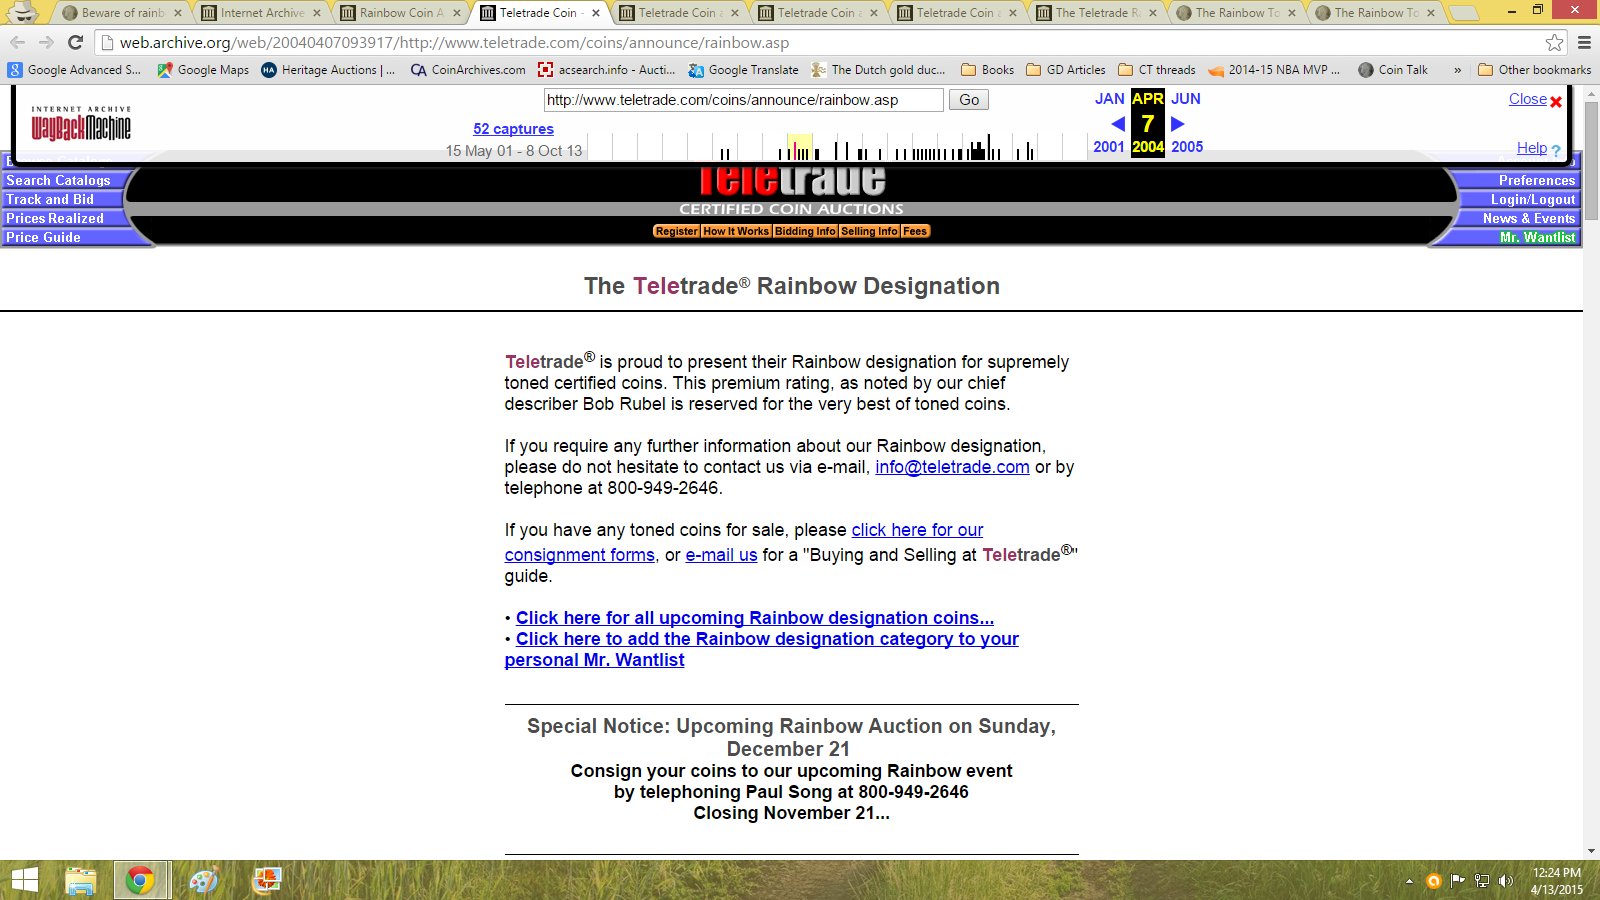Click the Wayback Machine logo
Image resolution: width=1600 pixels, height=900 pixels.
(81, 125)
